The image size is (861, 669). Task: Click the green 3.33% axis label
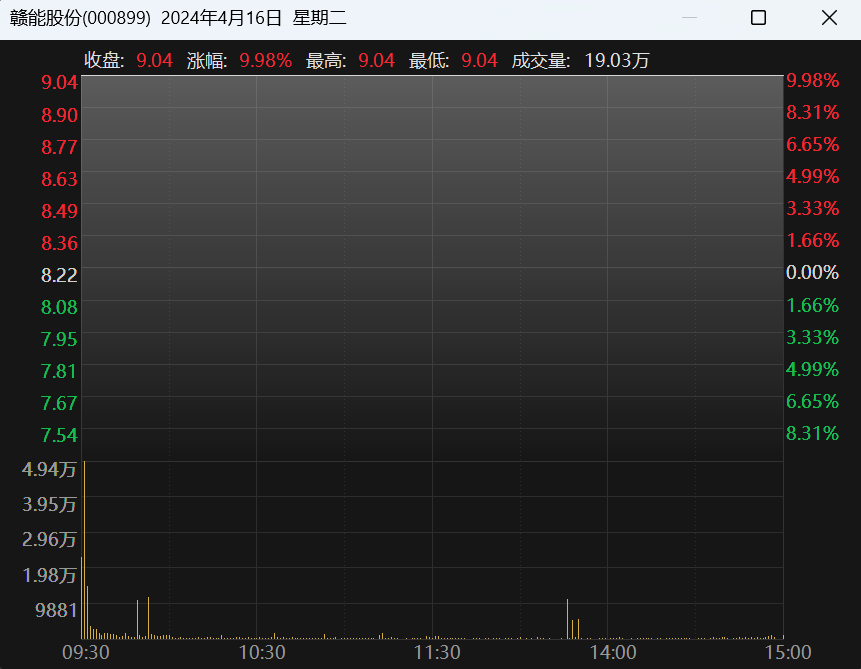click(x=812, y=337)
